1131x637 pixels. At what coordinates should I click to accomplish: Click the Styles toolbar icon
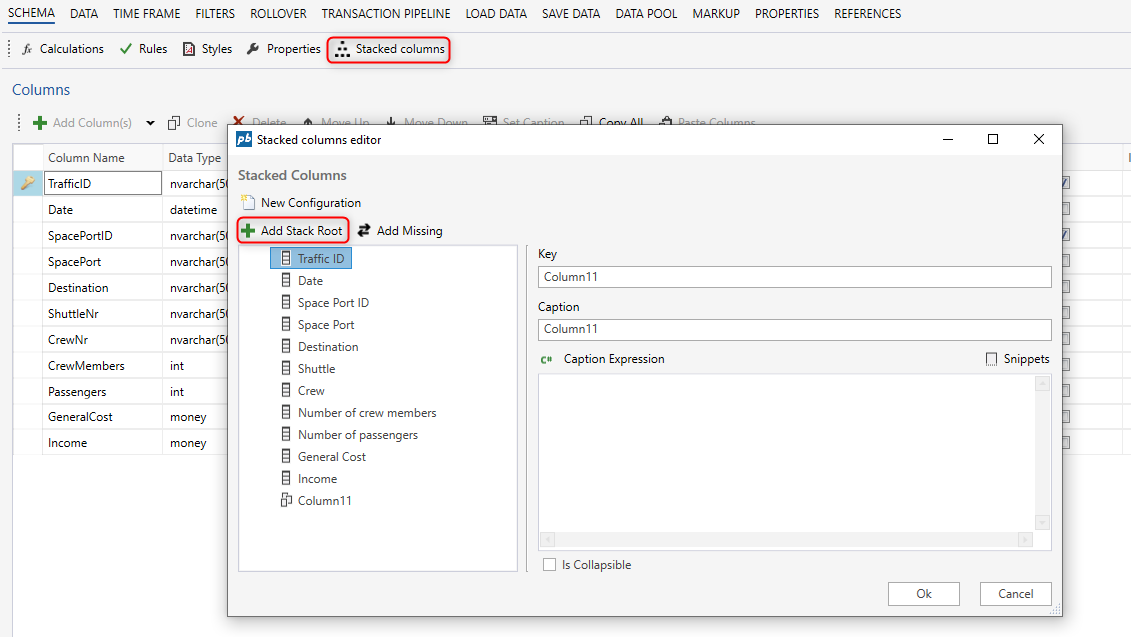[x=189, y=49]
